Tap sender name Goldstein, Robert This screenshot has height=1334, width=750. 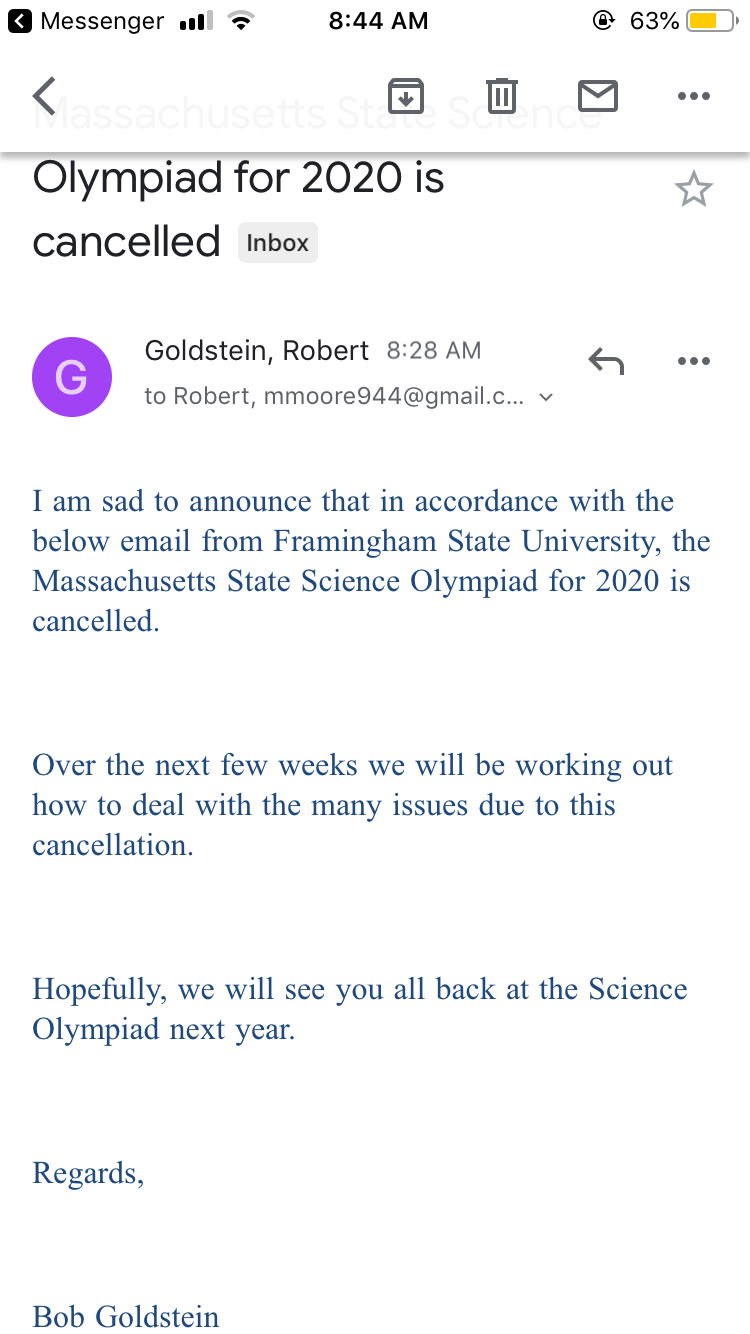[x=256, y=351]
